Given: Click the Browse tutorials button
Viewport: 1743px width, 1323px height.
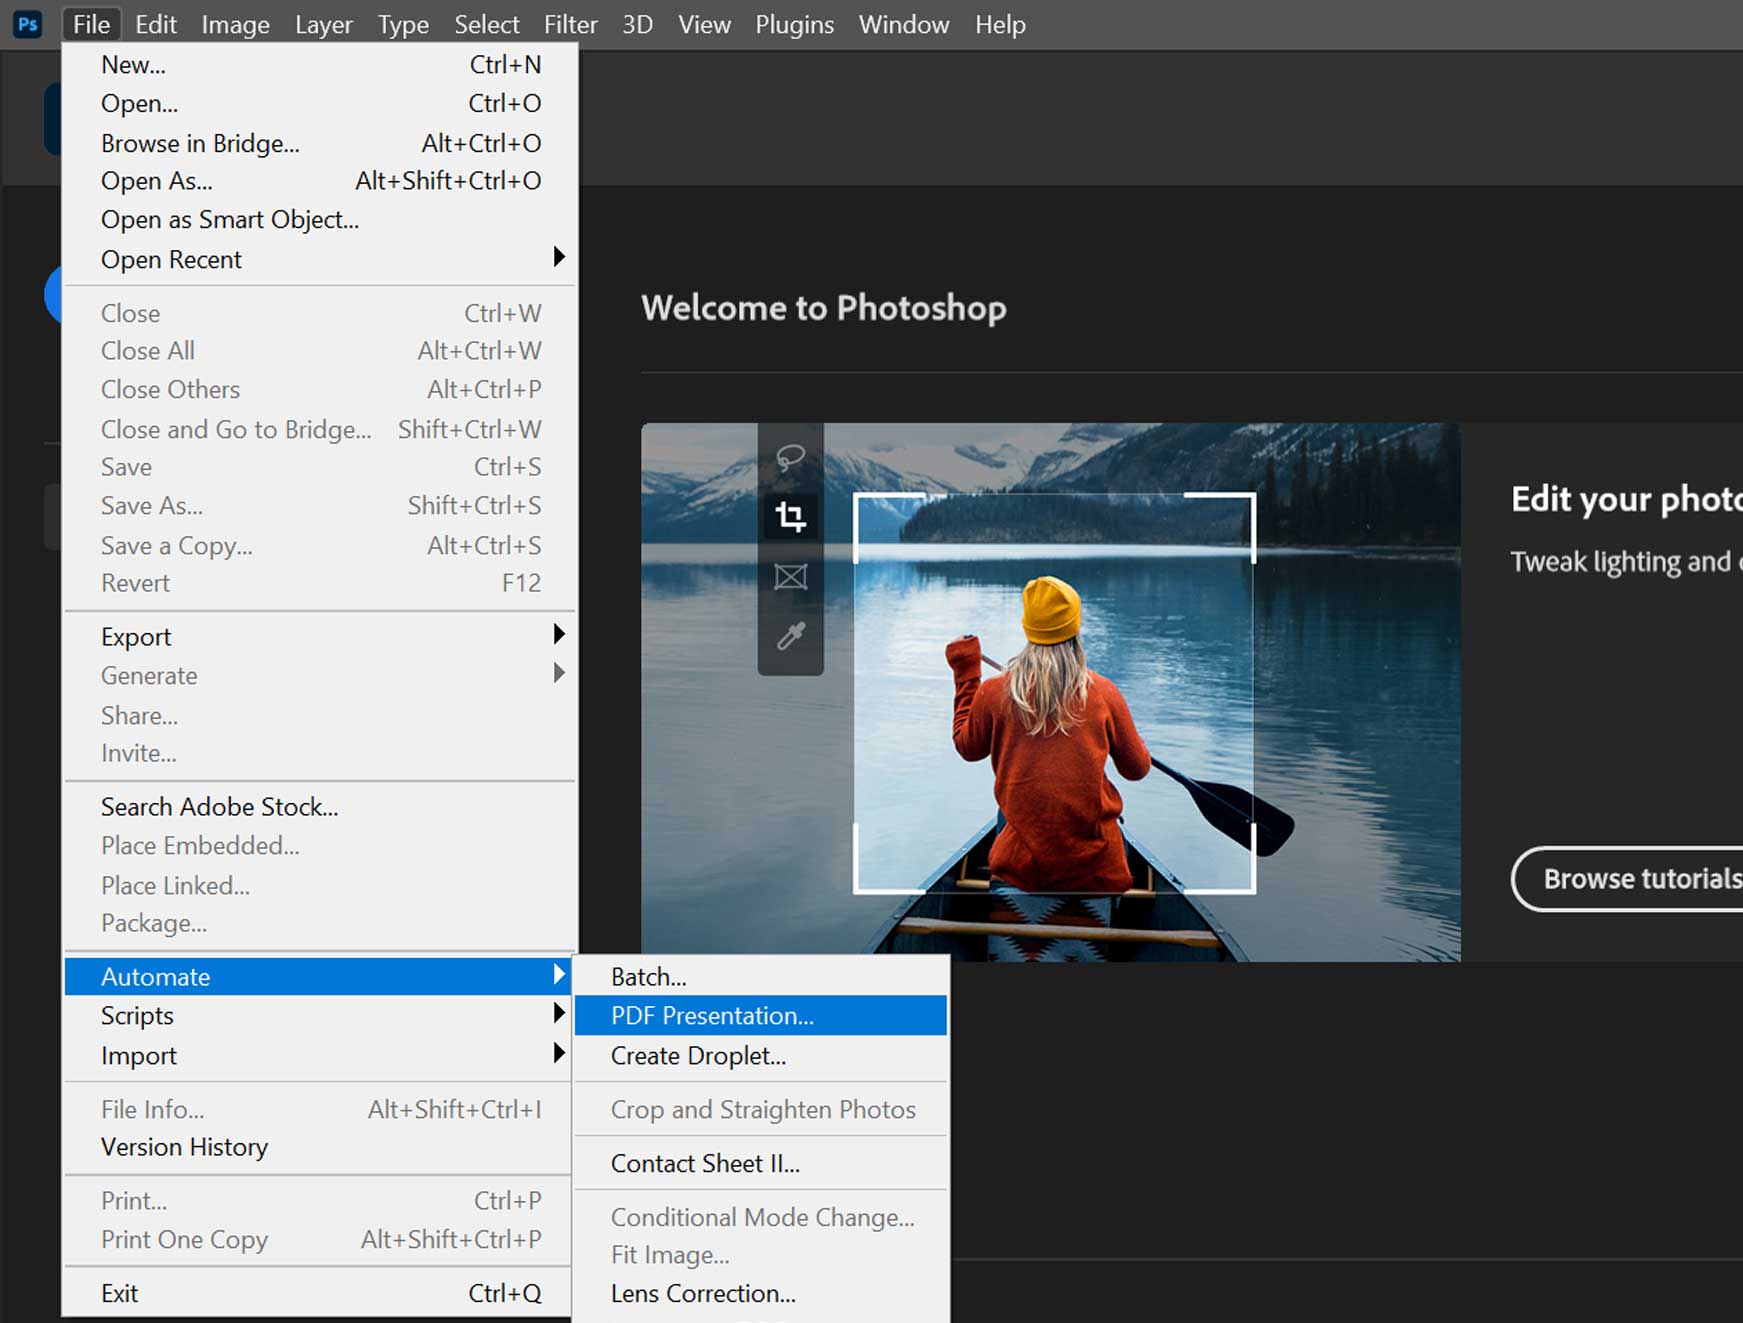Looking at the screenshot, I should 1628,879.
